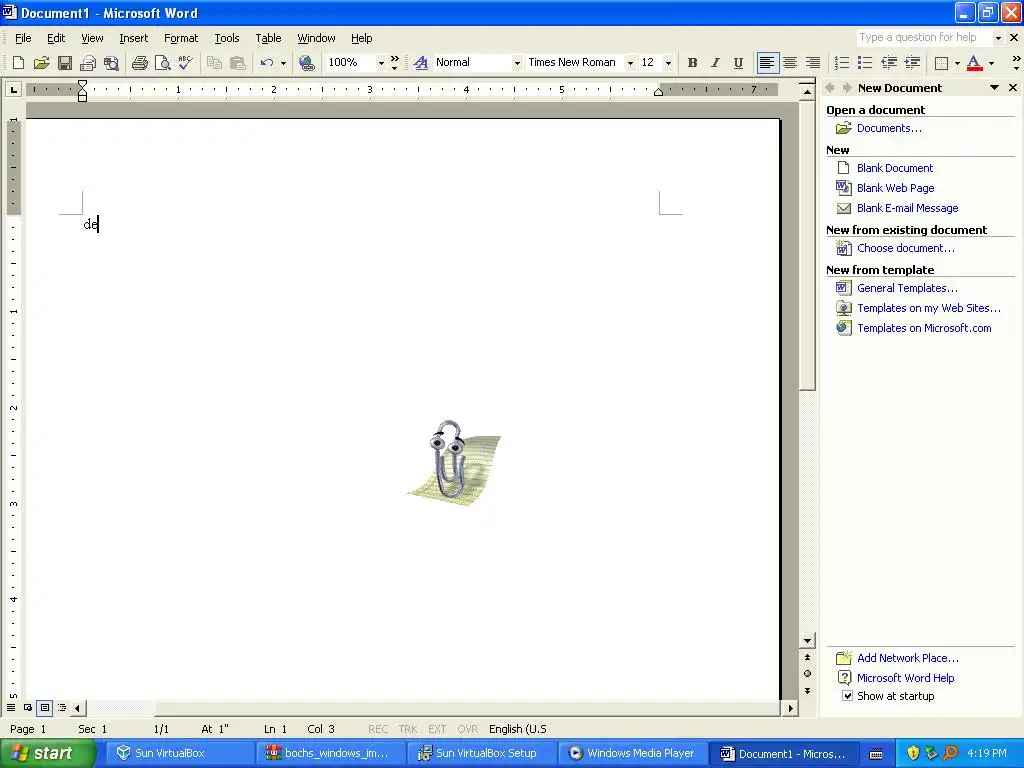Decrease the paragraph indent
1024x768 pixels.
click(x=889, y=63)
